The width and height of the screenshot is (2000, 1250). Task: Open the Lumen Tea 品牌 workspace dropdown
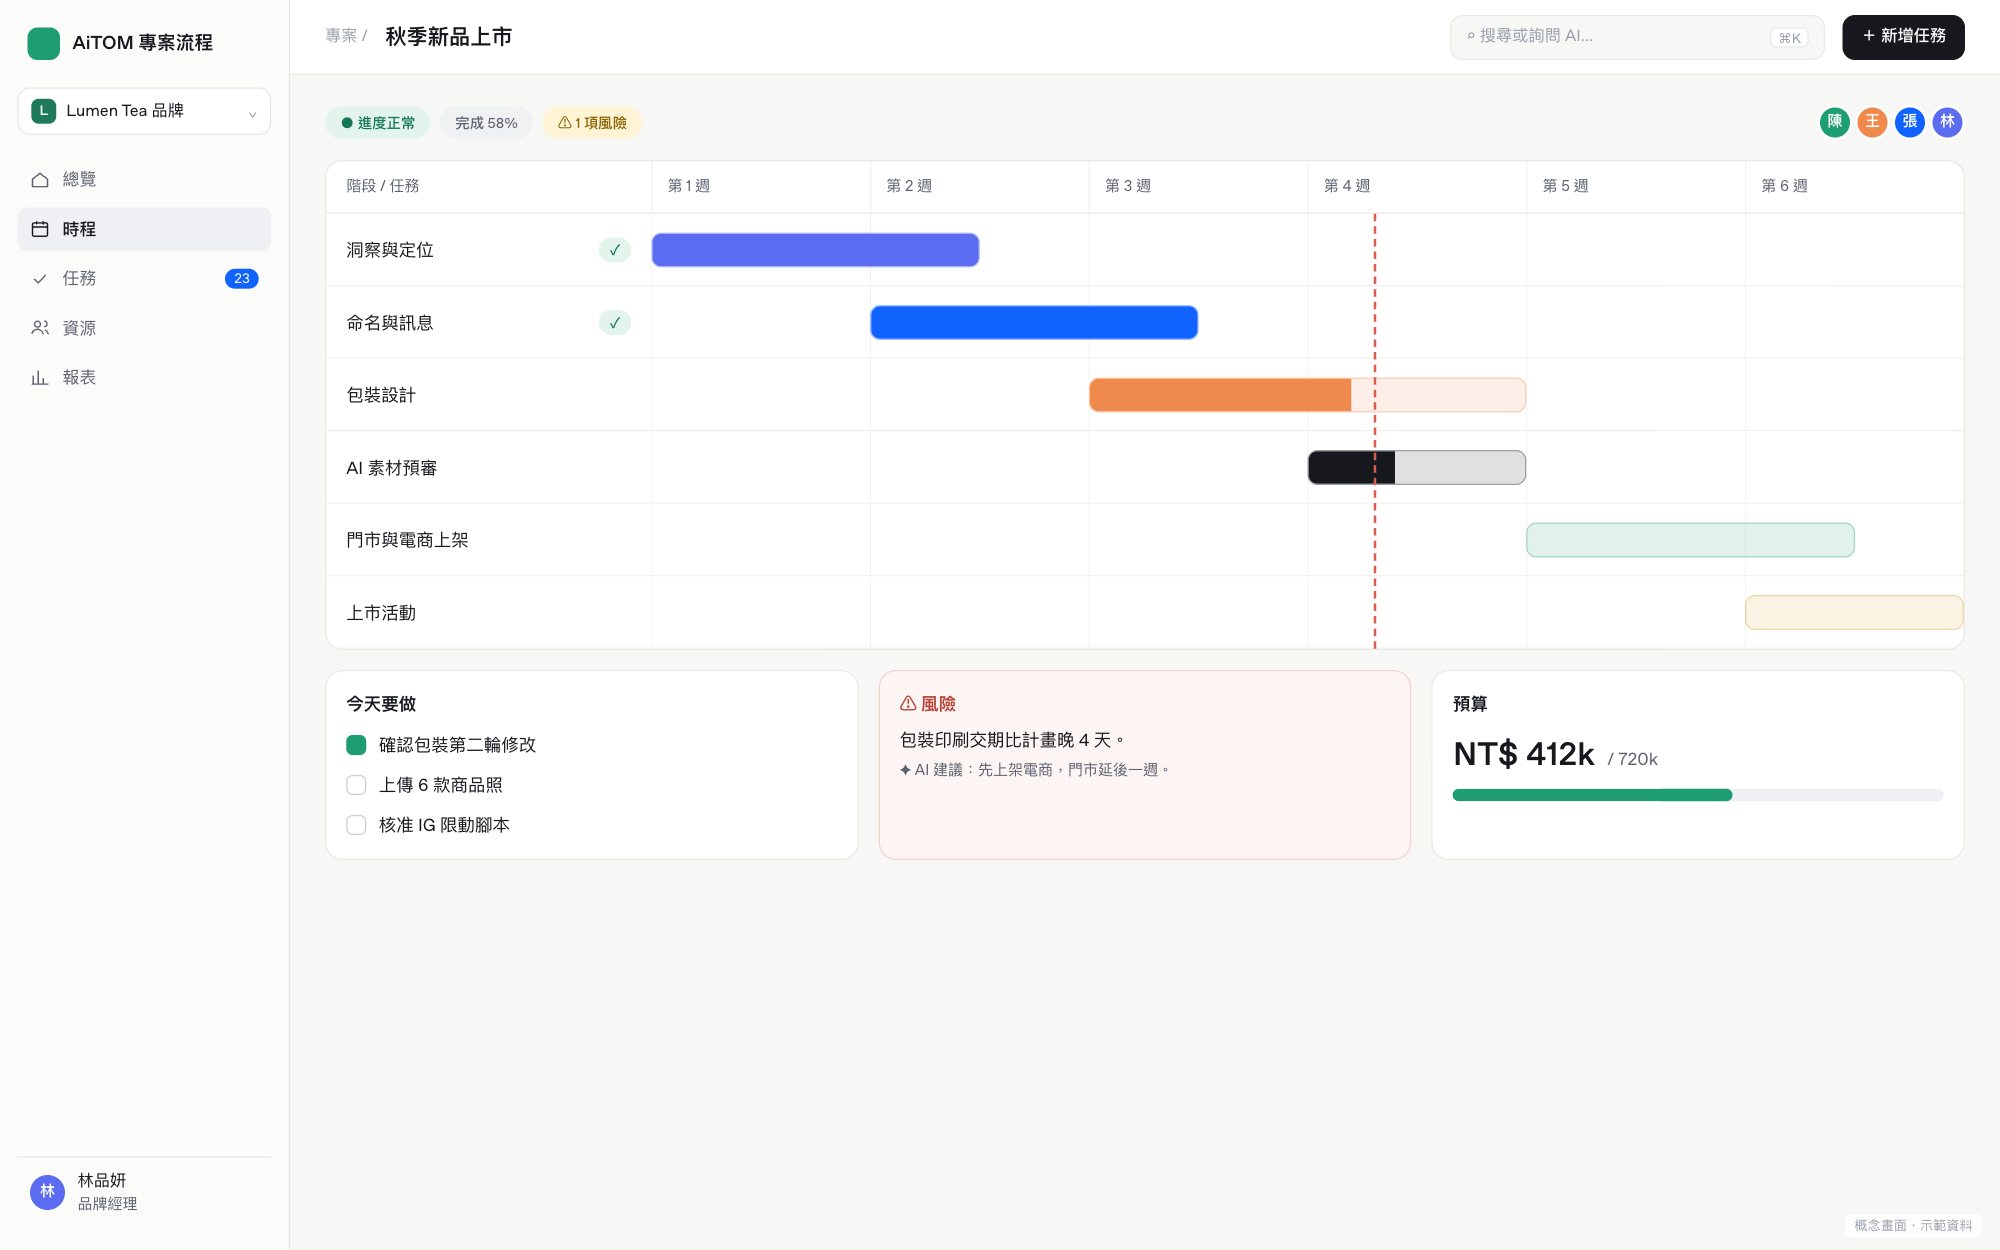(x=144, y=111)
